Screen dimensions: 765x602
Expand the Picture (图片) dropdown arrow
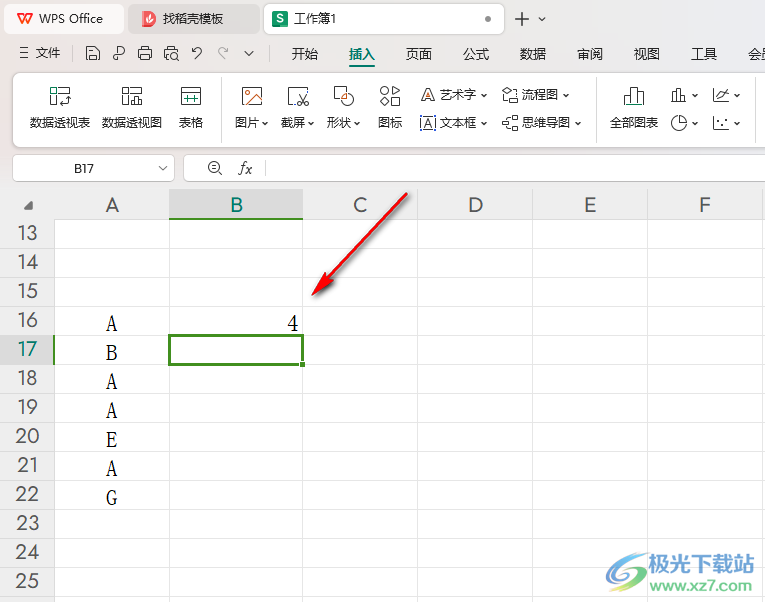(265, 123)
